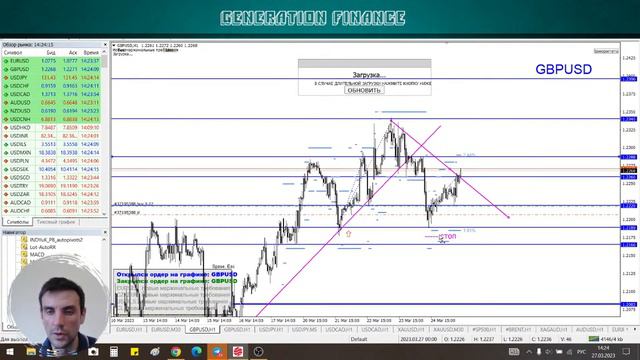Screen dimensions: 640x360
Task: Show hidden system tray icons
Action: click(x=529, y=351)
